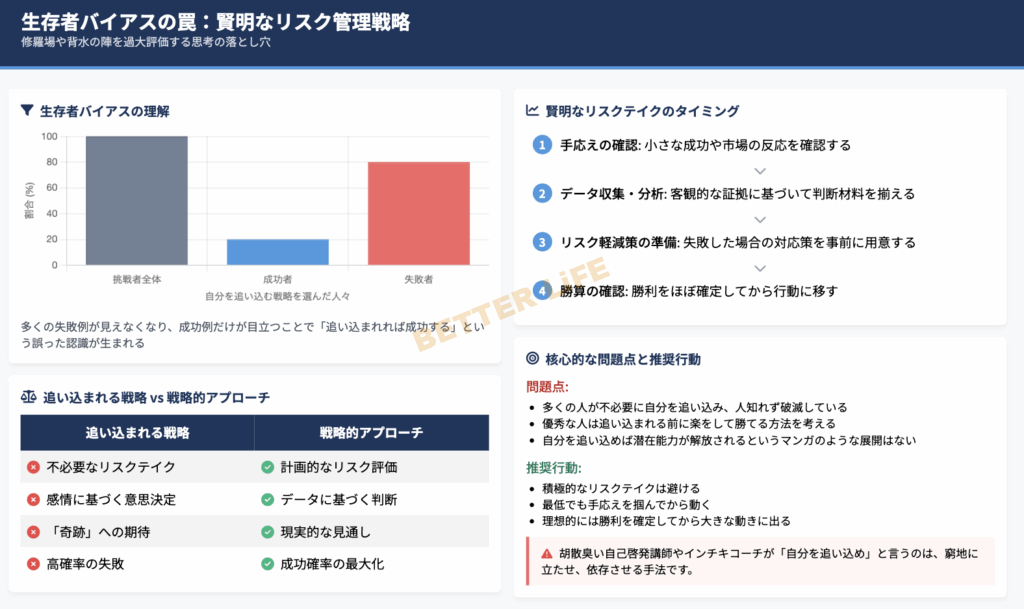Click the green check icon next to 成功確率の最大化
Image resolution: width=1024 pixels, height=609 pixels.
(x=267, y=564)
